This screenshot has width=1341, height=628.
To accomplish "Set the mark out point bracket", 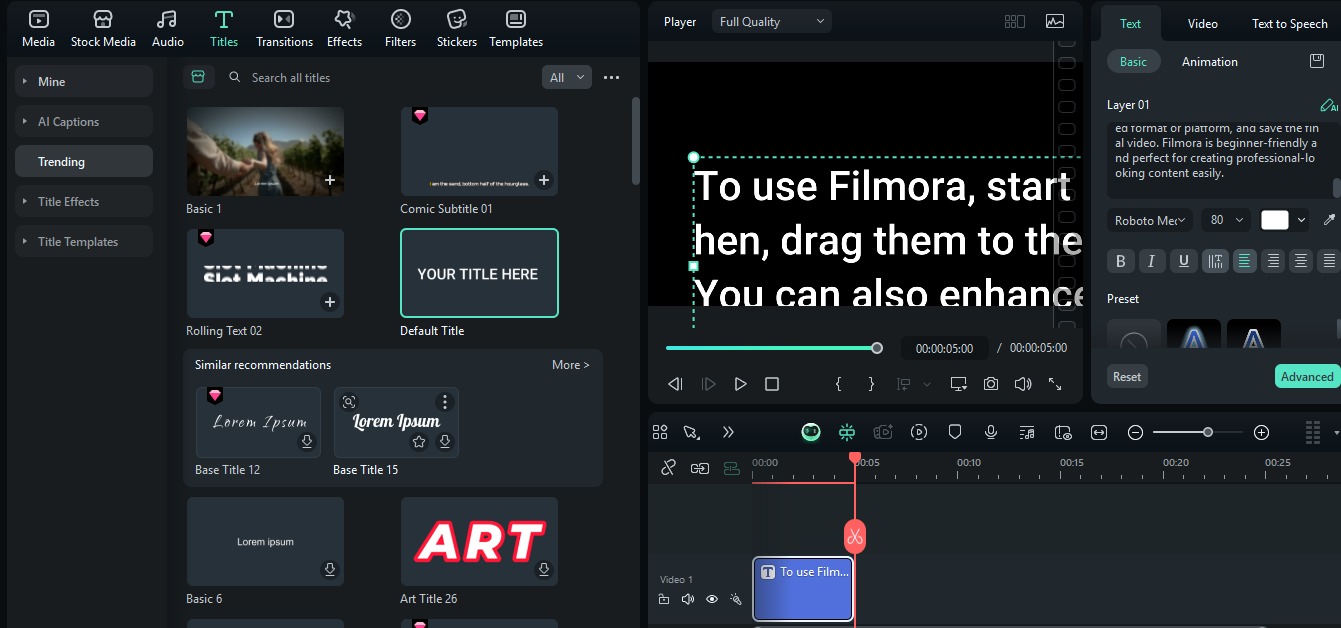I will [x=871, y=384].
